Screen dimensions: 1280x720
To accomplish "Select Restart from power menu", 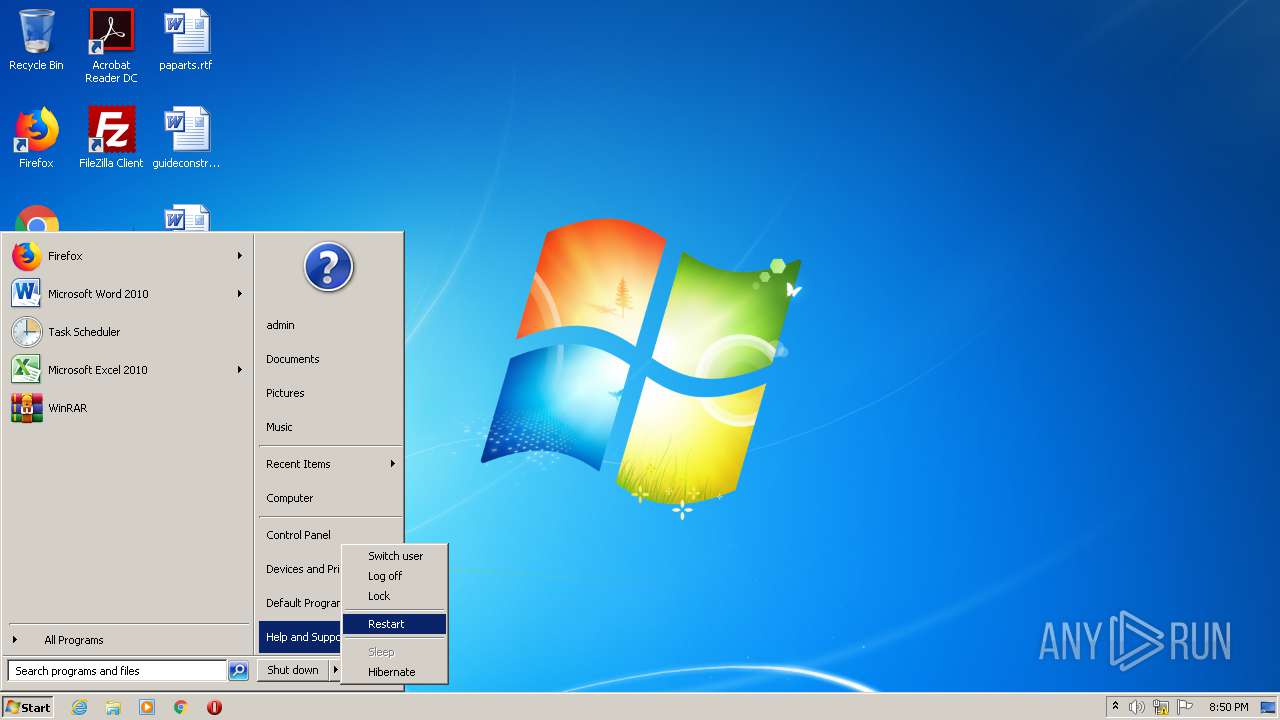I will pos(394,624).
